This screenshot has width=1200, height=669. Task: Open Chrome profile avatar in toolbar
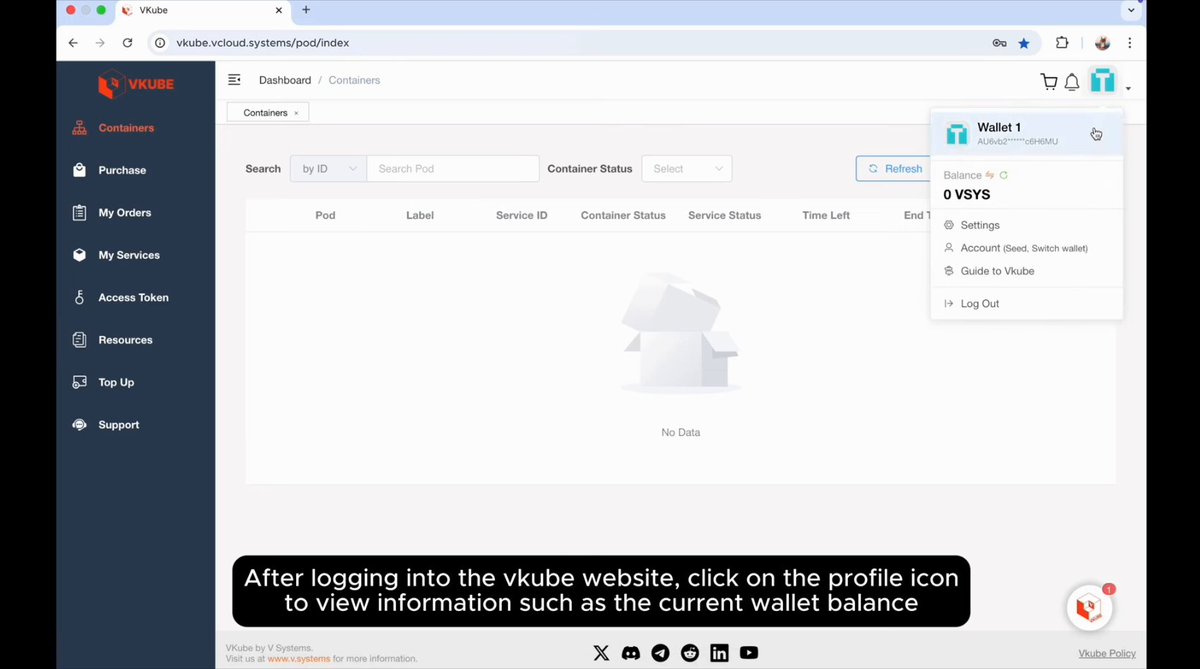coord(1102,43)
